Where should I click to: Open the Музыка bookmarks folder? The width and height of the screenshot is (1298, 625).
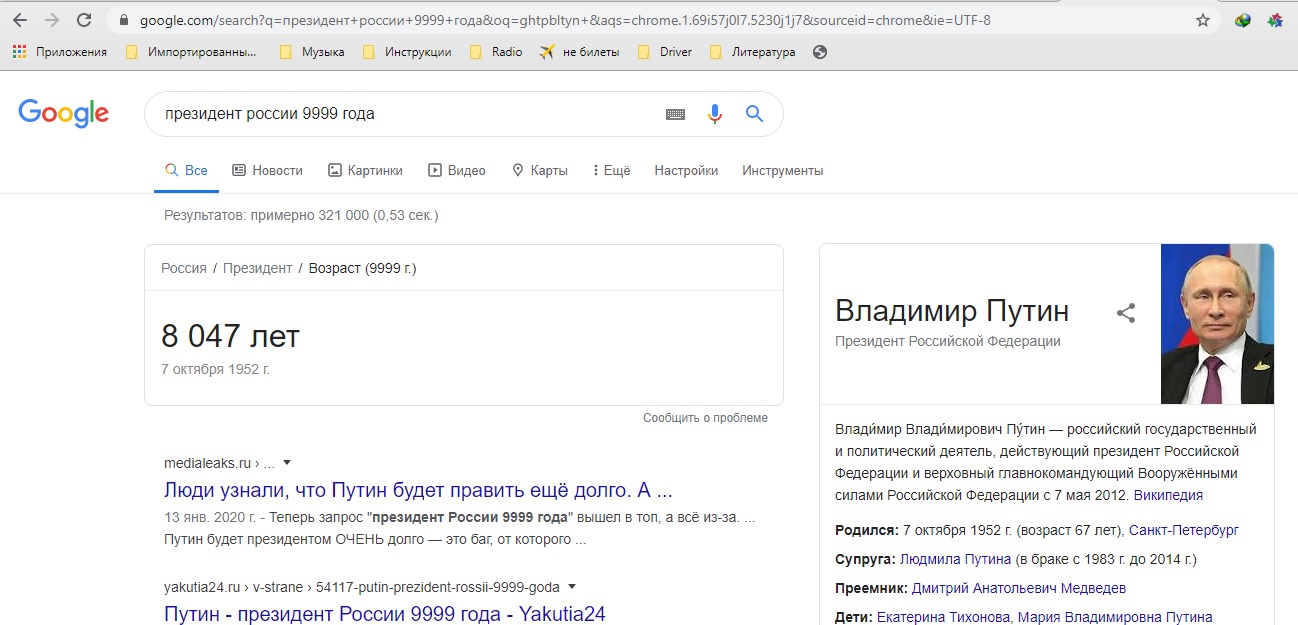312,52
